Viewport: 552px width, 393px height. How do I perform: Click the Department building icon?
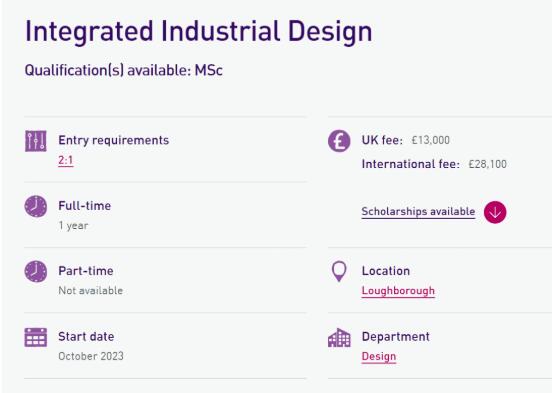[x=339, y=338]
